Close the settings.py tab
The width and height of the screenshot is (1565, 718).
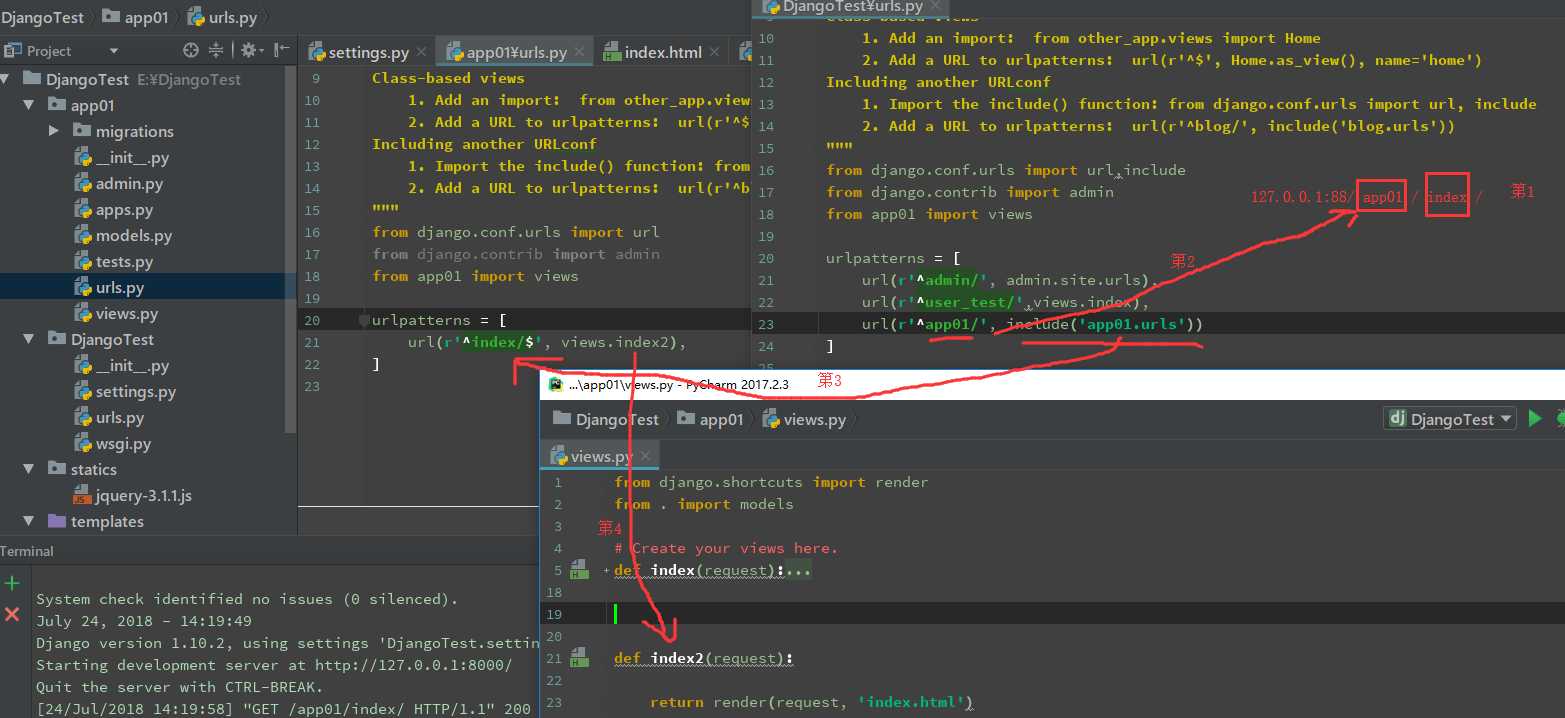pos(421,53)
